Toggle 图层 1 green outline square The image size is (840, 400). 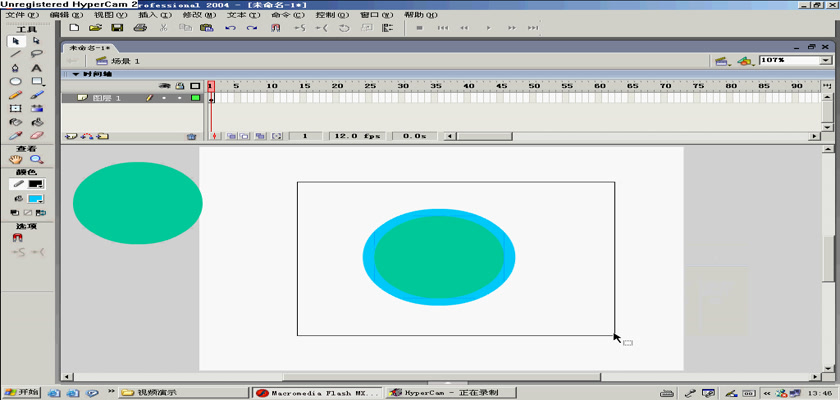[x=195, y=98]
